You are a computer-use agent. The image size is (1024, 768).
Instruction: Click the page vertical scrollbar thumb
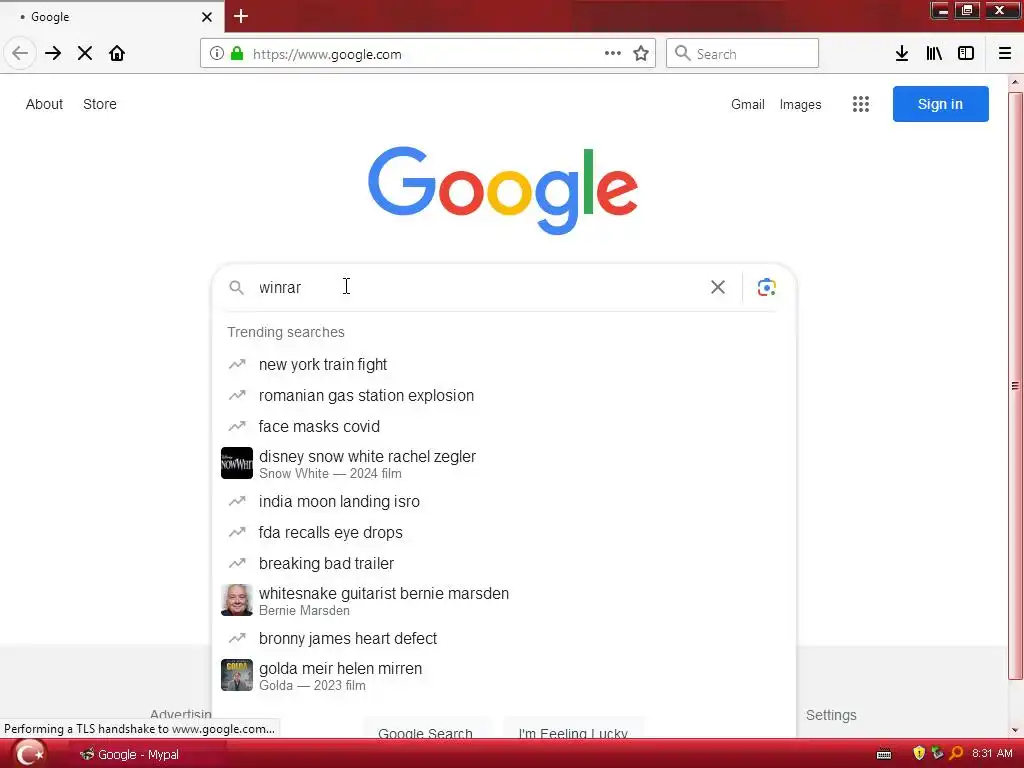1015,386
